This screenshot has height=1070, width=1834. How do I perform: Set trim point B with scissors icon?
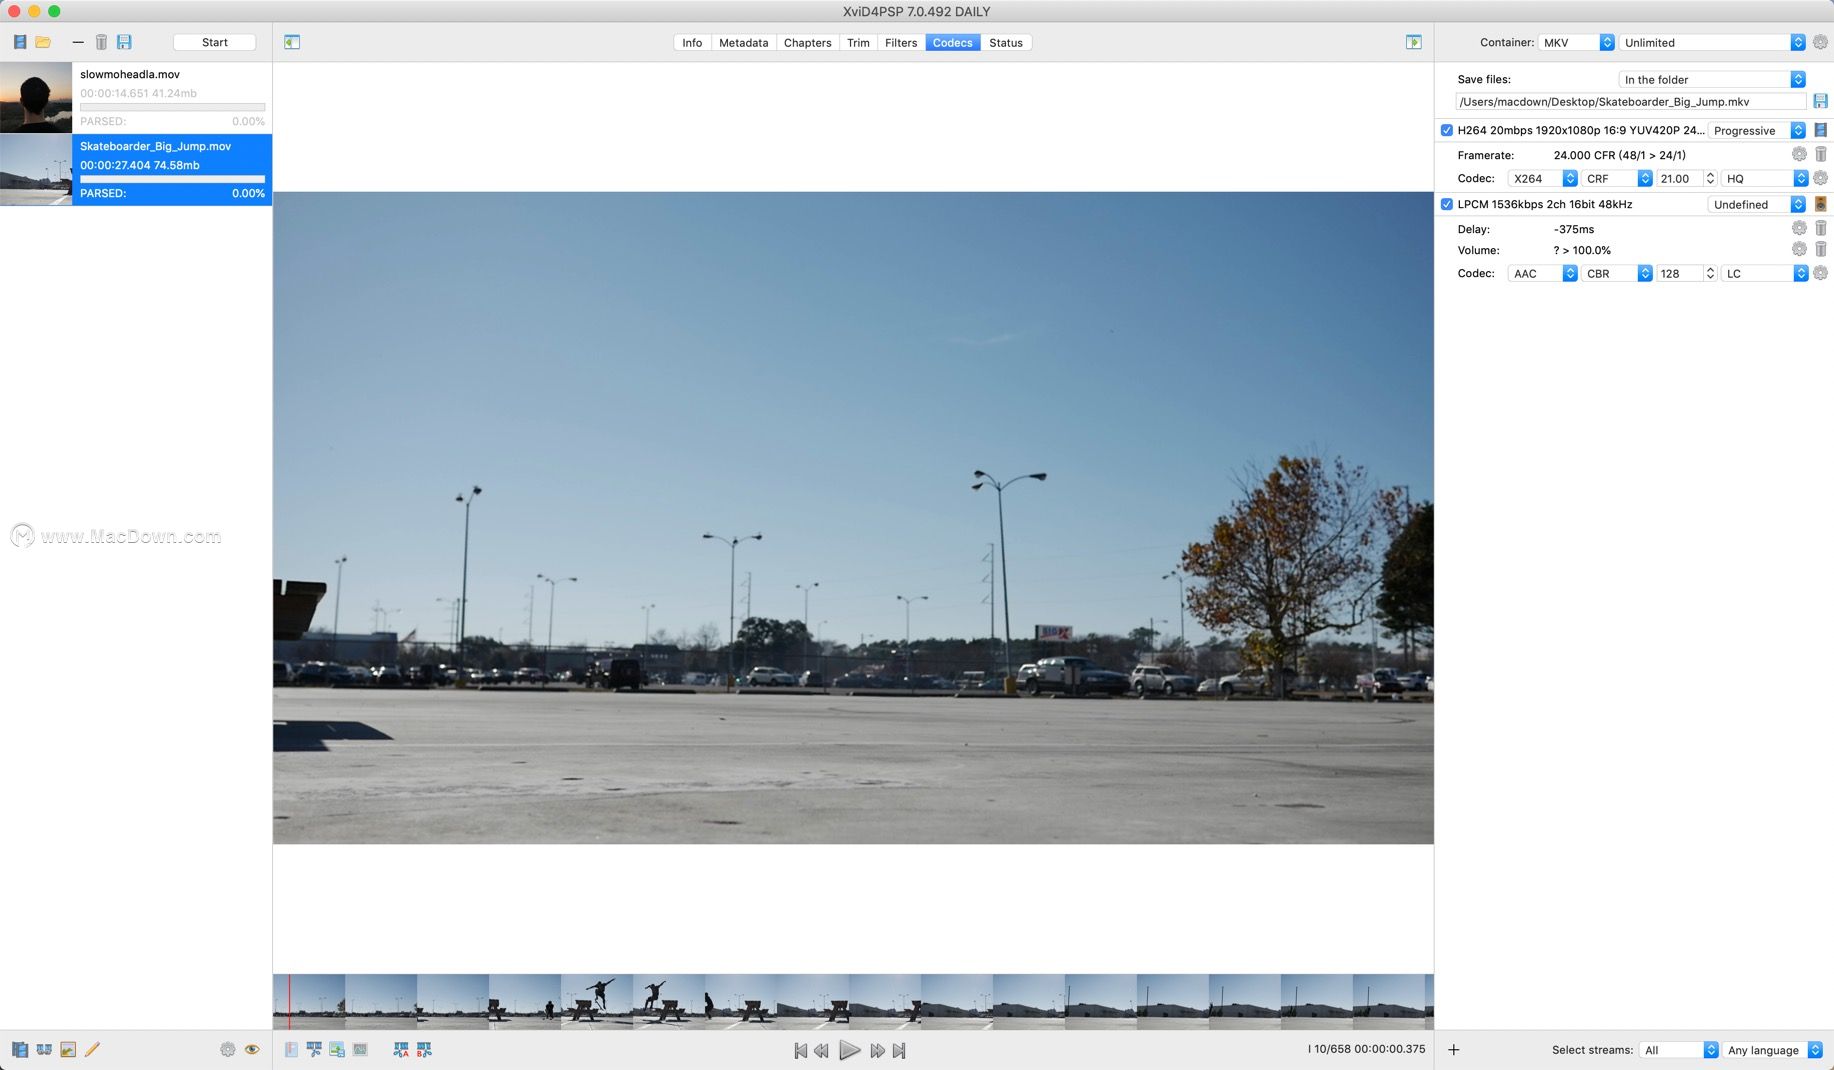point(424,1050)
